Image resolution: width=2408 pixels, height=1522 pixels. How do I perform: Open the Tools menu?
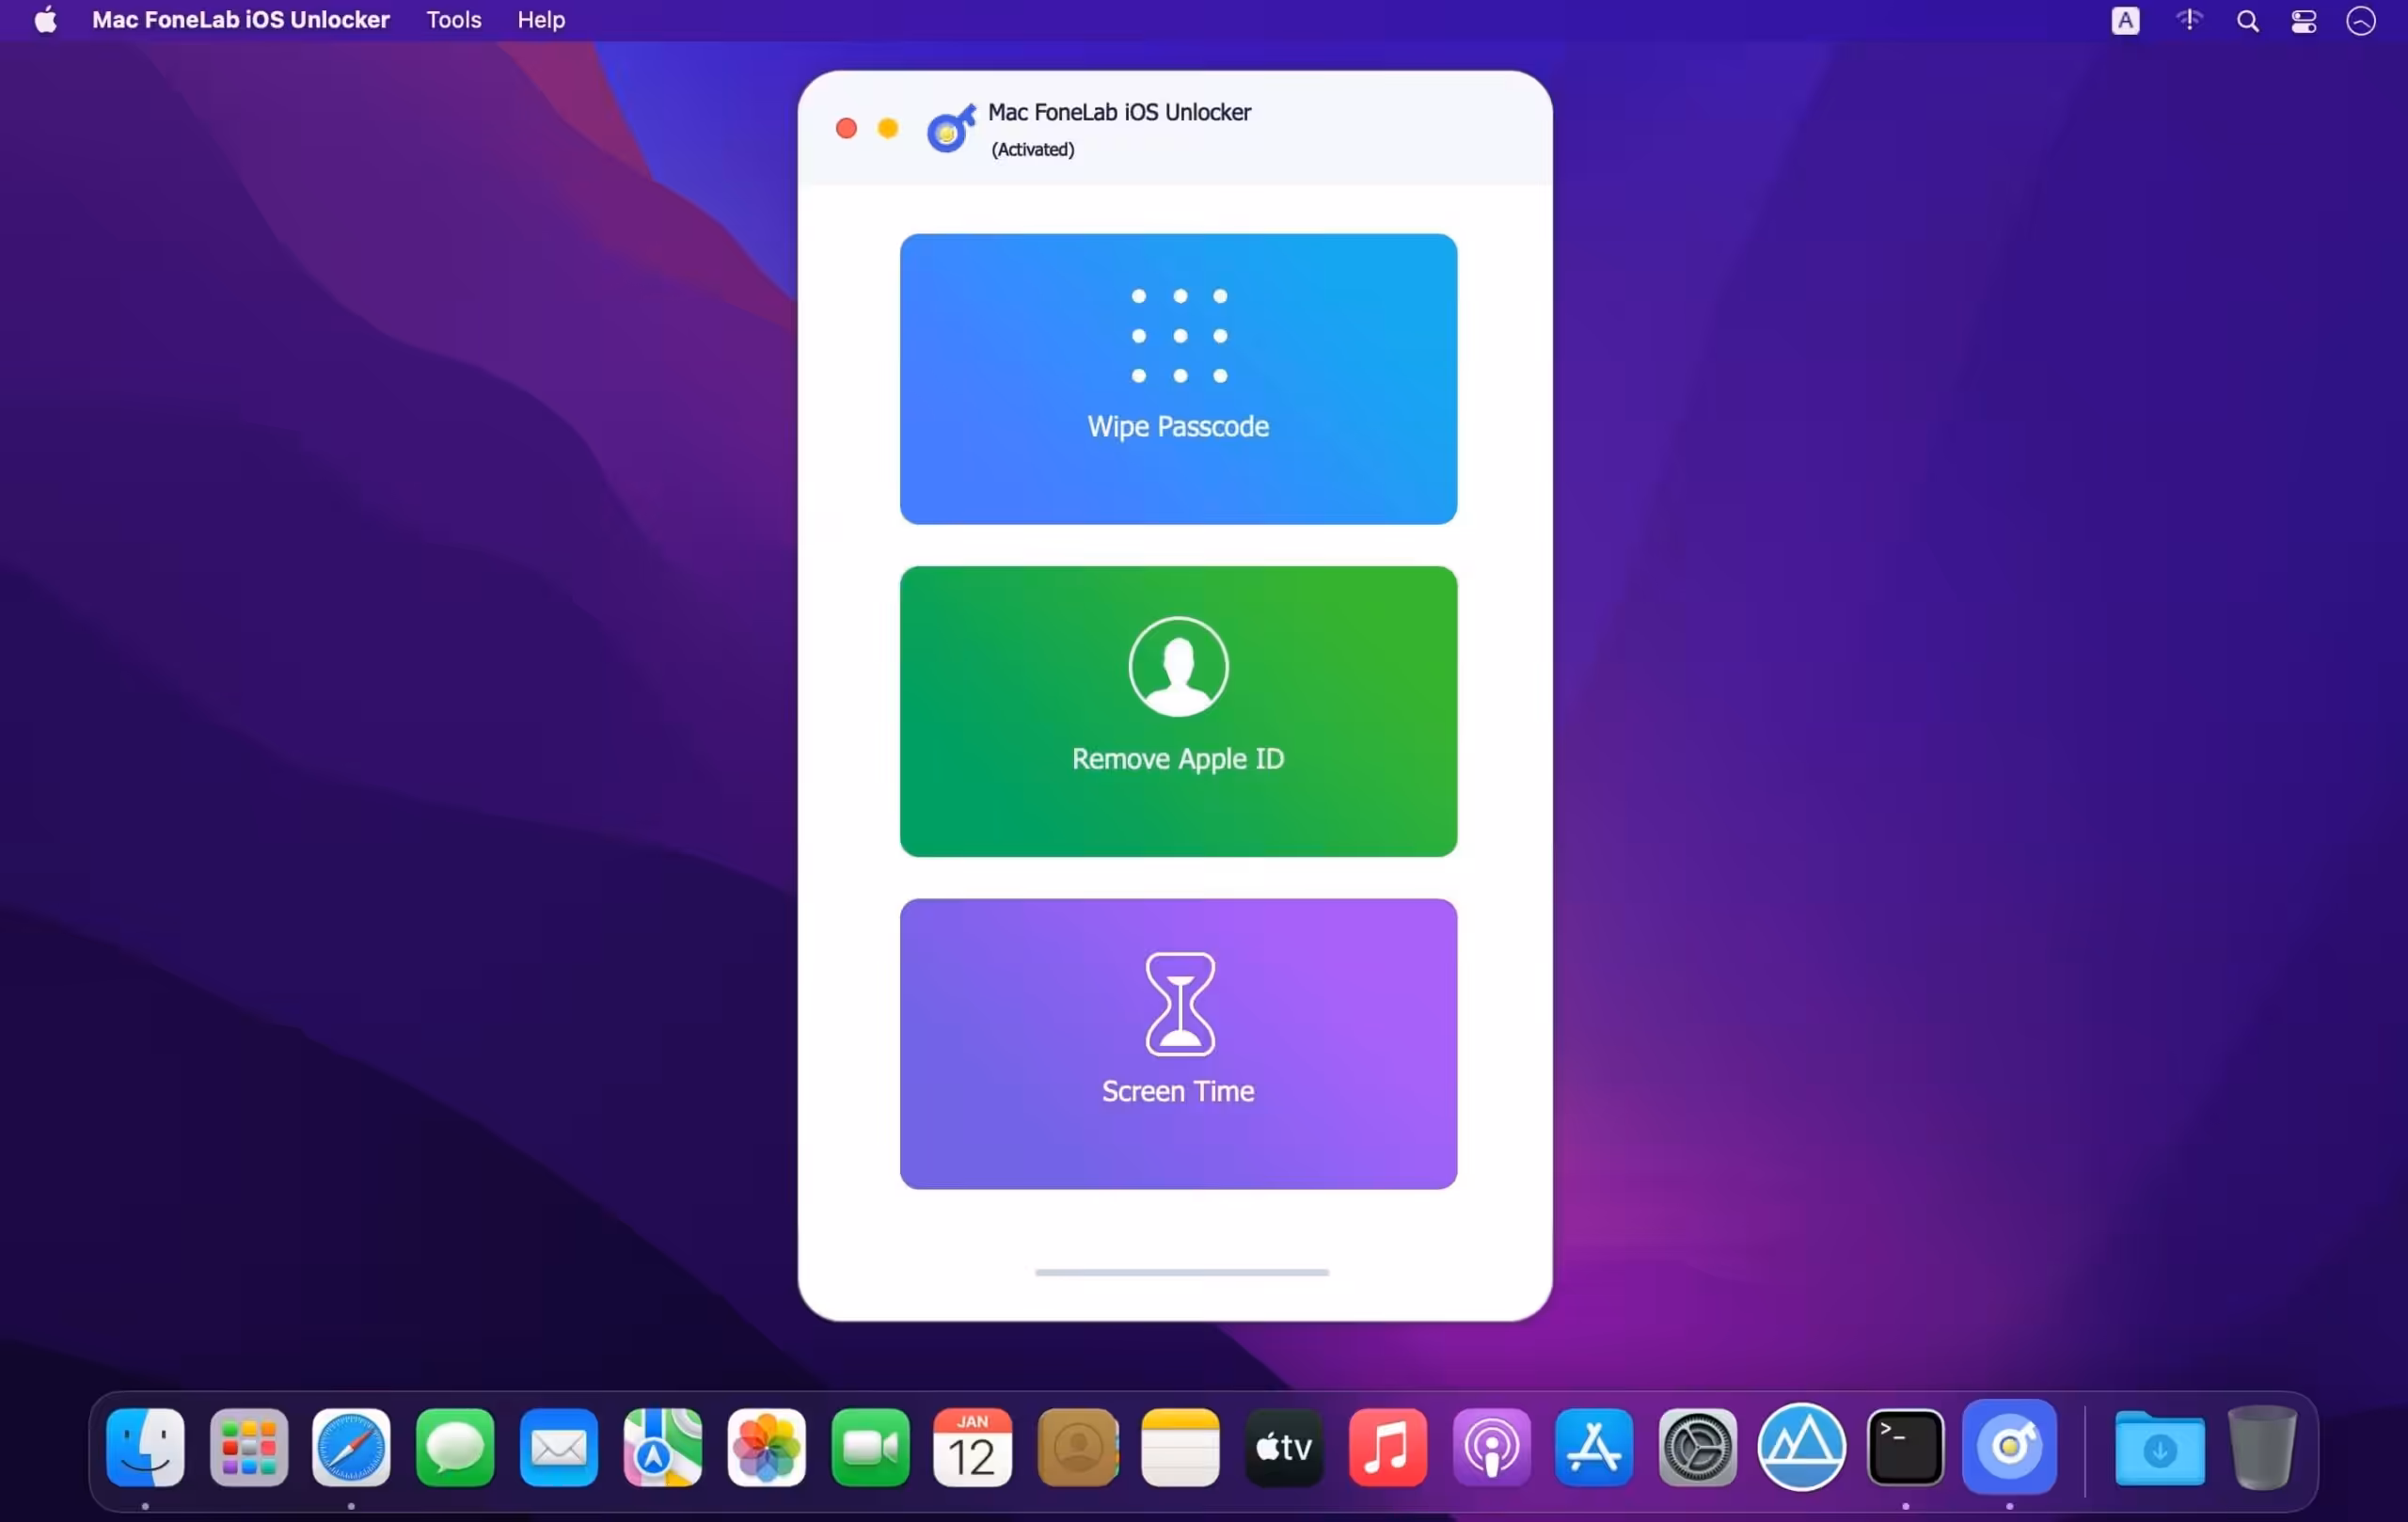point(453,20)
